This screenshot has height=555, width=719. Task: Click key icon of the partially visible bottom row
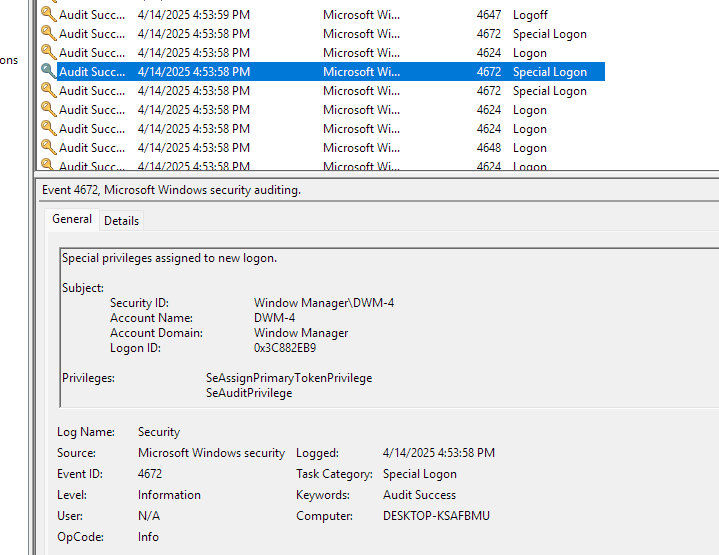(49, 164)
